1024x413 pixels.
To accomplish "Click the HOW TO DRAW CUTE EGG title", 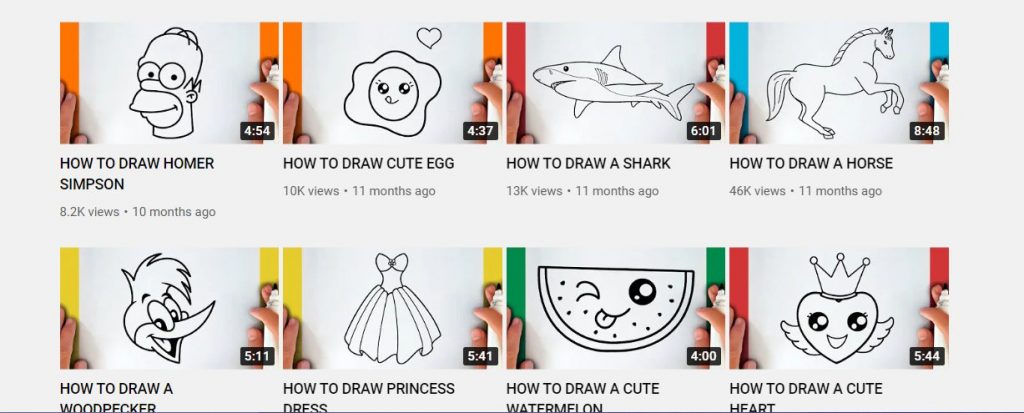I will point(368,163).
